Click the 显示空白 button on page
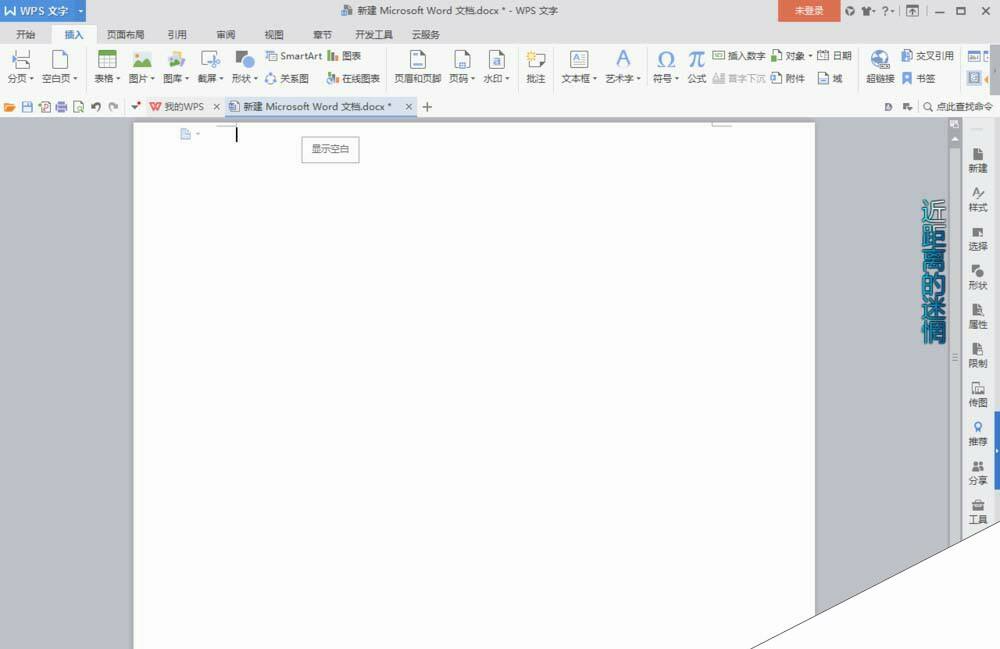The image size is (1000, 649). pyautogui.click(x=330, y=149)
